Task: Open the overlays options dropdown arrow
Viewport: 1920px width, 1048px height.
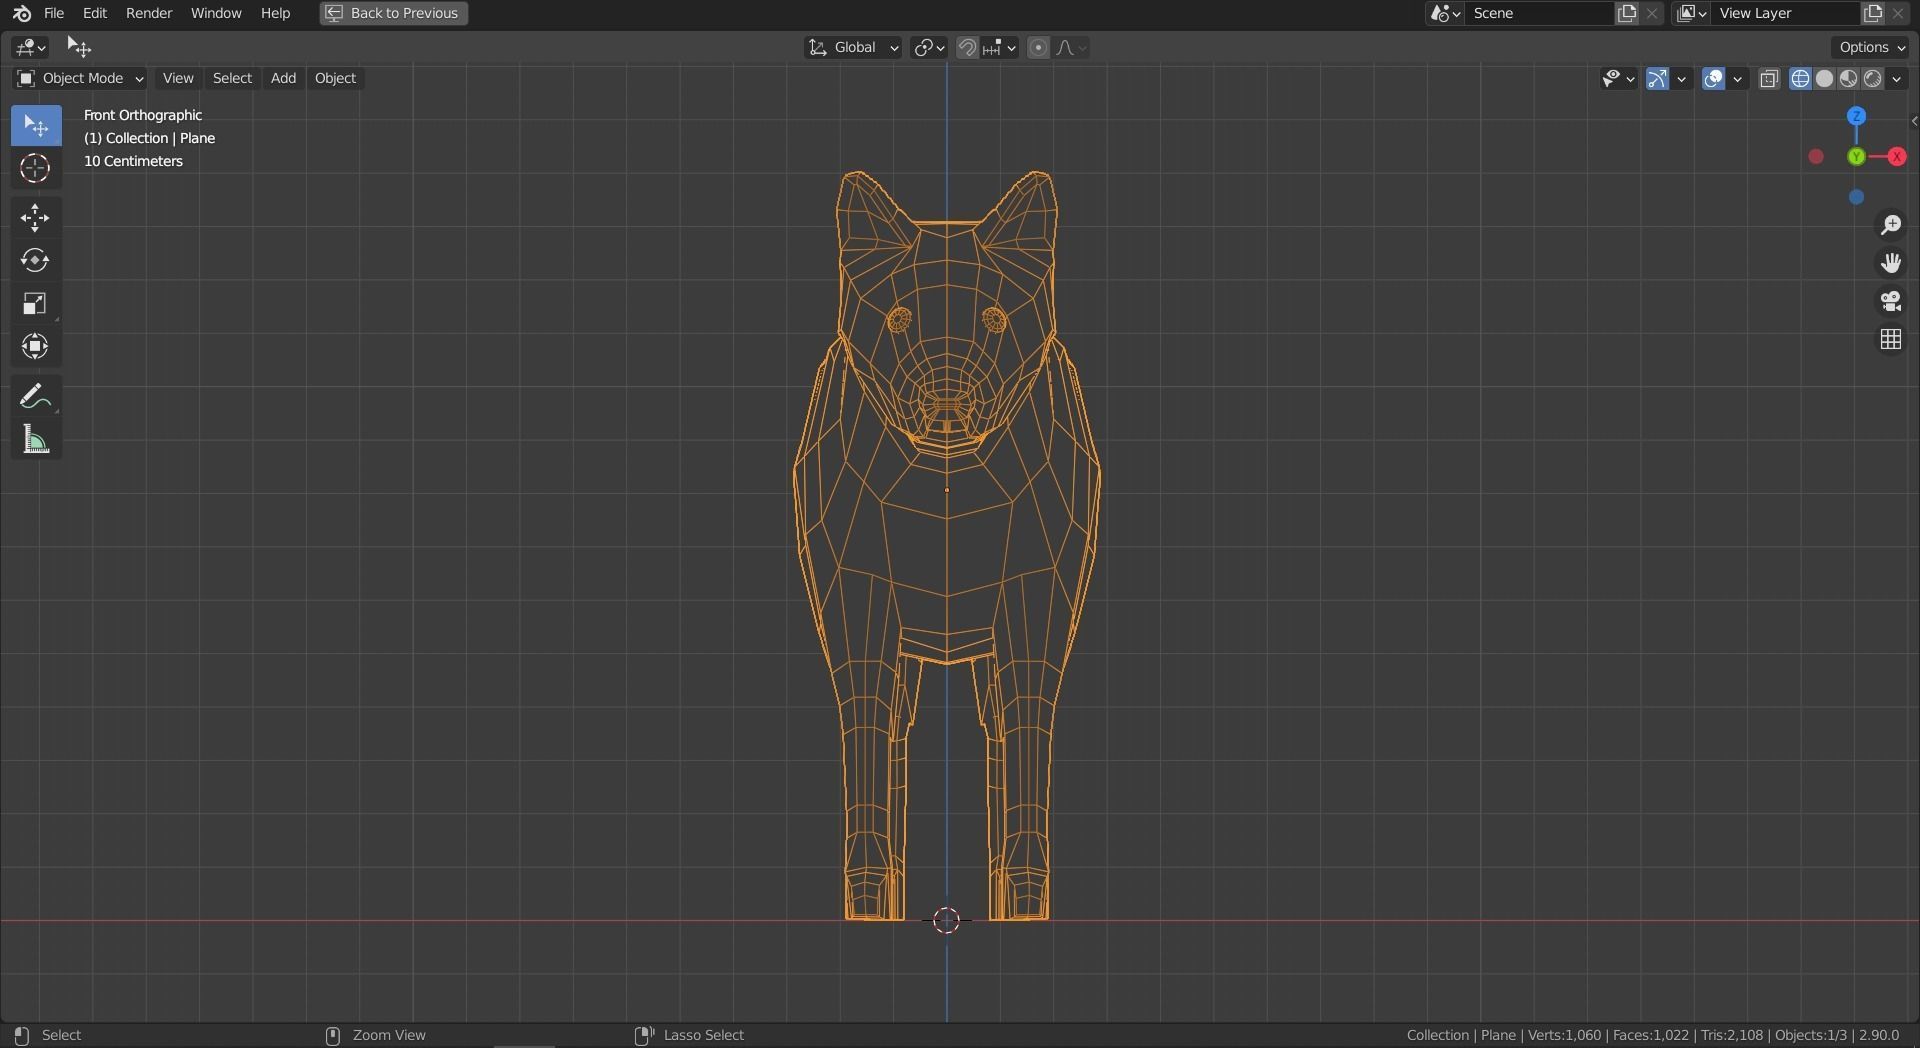Action: [1738, 78]
